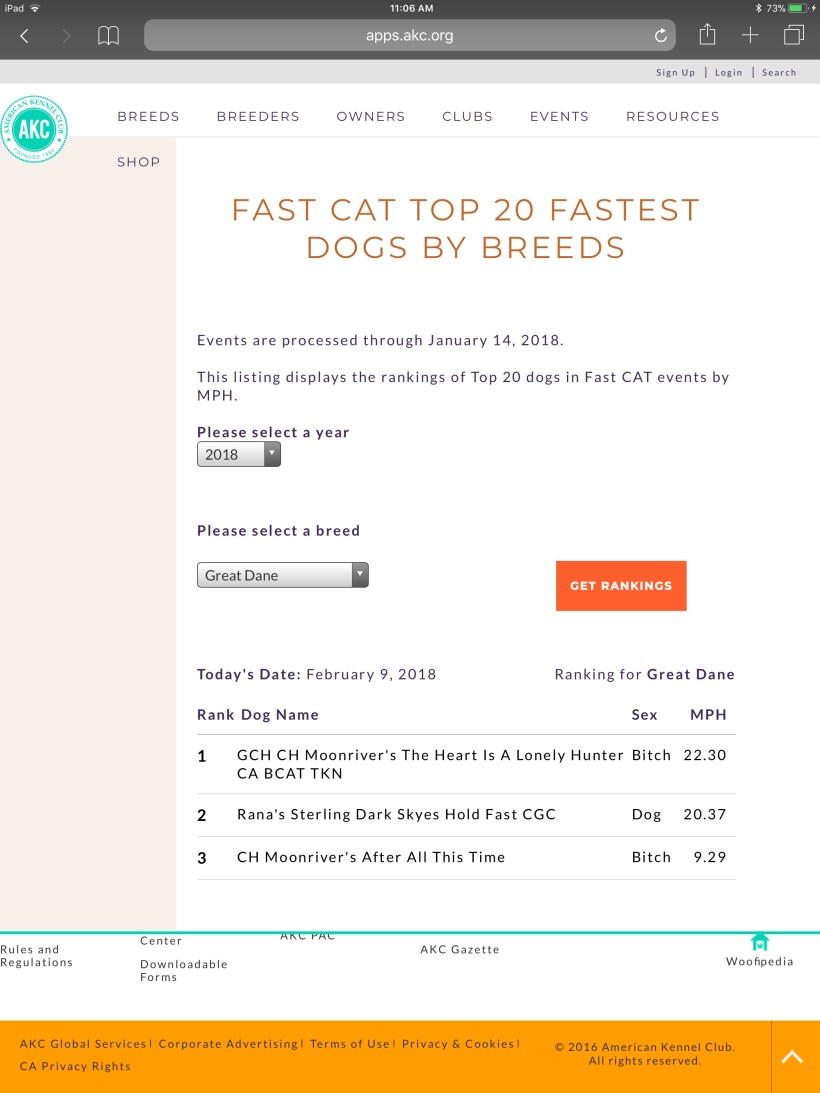
Task: Tap the apps.akc.org address field
Action: tap(409, 36)
